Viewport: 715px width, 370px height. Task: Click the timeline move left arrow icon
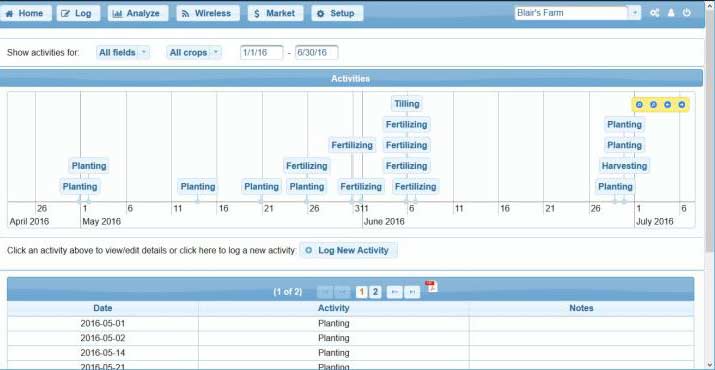tap(667, 104)
